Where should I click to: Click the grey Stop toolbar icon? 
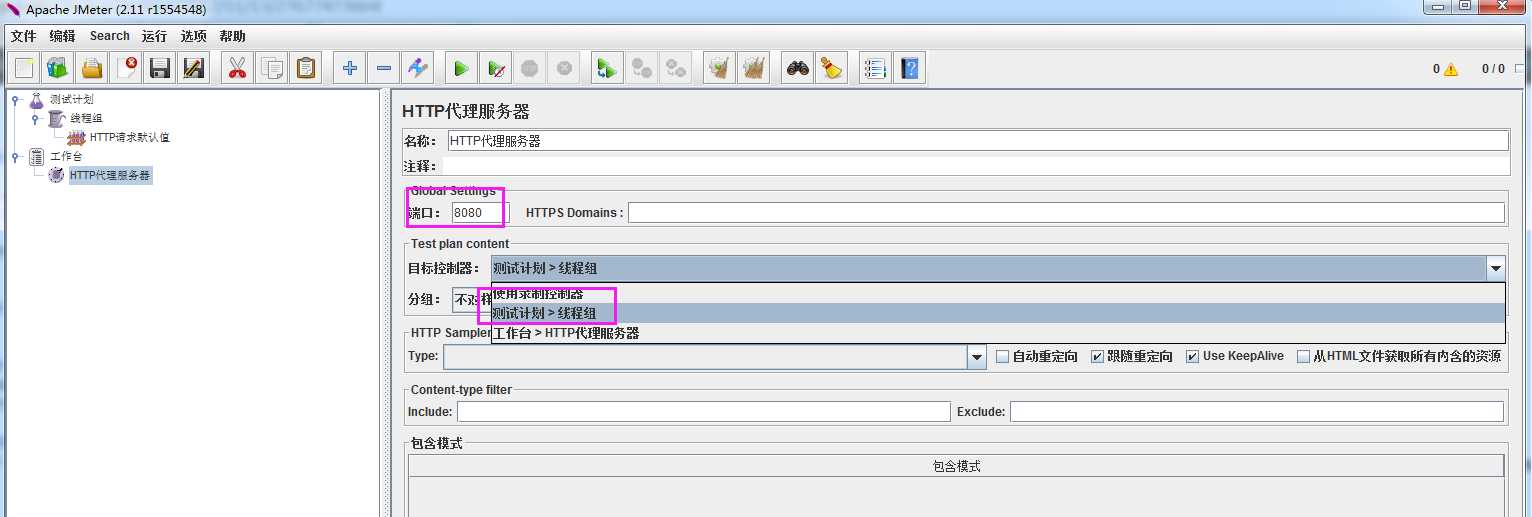[530, 68]
